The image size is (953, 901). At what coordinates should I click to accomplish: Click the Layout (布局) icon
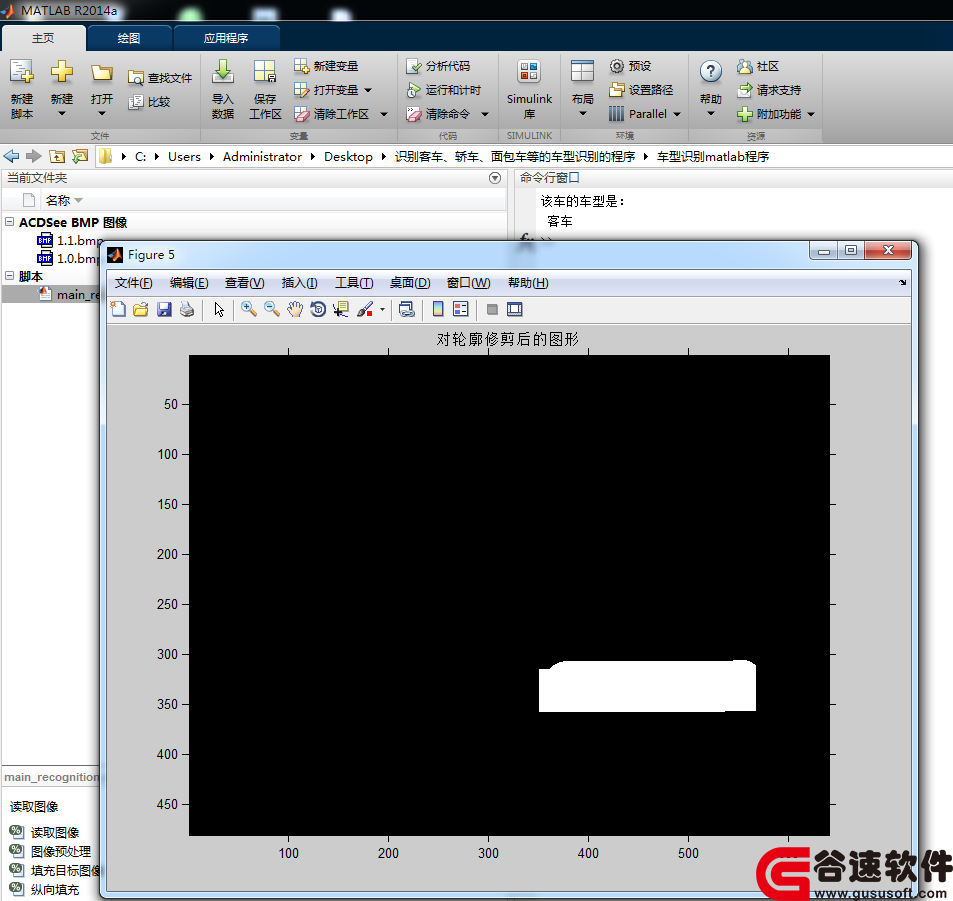[x=582, y=72]
